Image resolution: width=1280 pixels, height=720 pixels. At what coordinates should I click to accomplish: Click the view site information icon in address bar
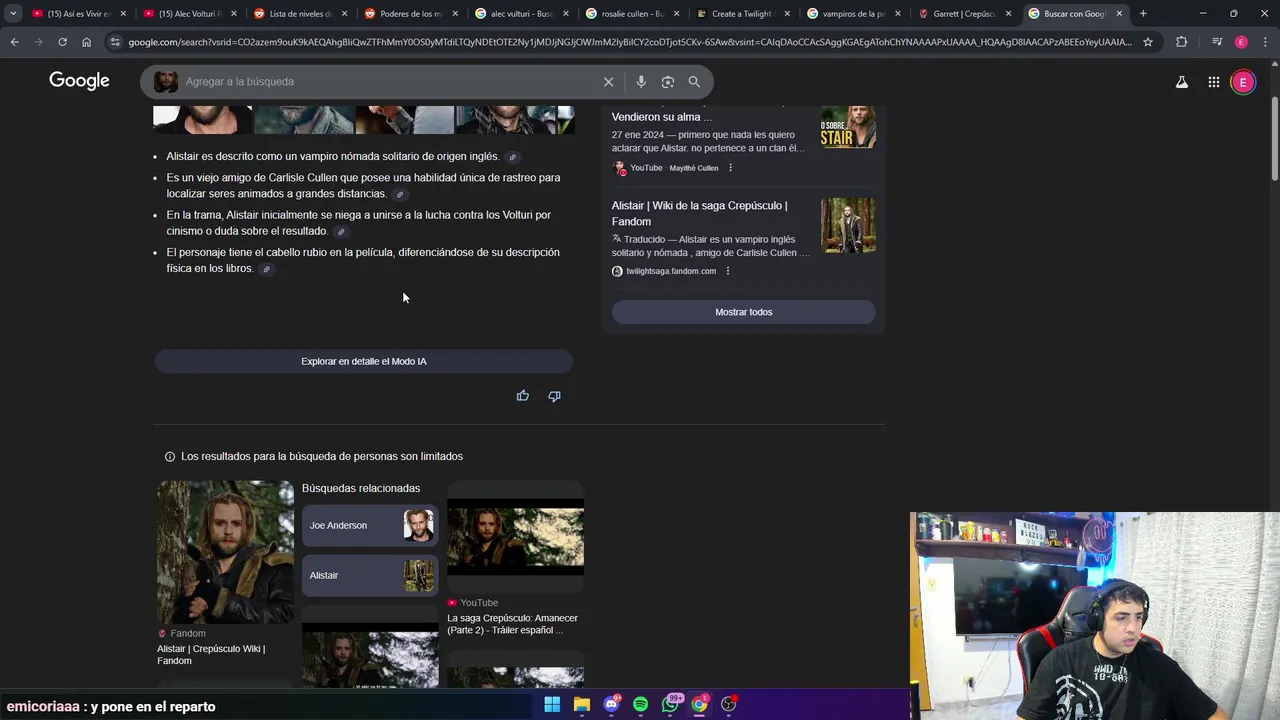pos(116,42)
